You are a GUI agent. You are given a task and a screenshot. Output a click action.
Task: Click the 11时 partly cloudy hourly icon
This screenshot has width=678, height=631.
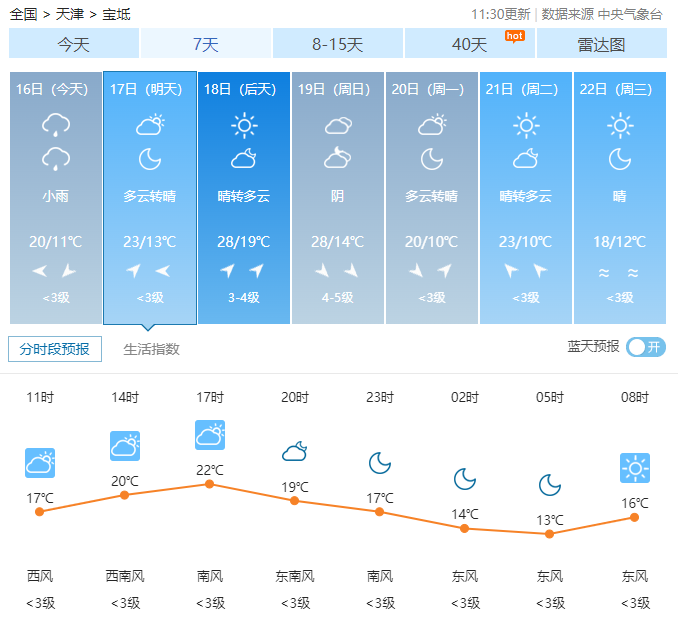click(x=40, y=463)
